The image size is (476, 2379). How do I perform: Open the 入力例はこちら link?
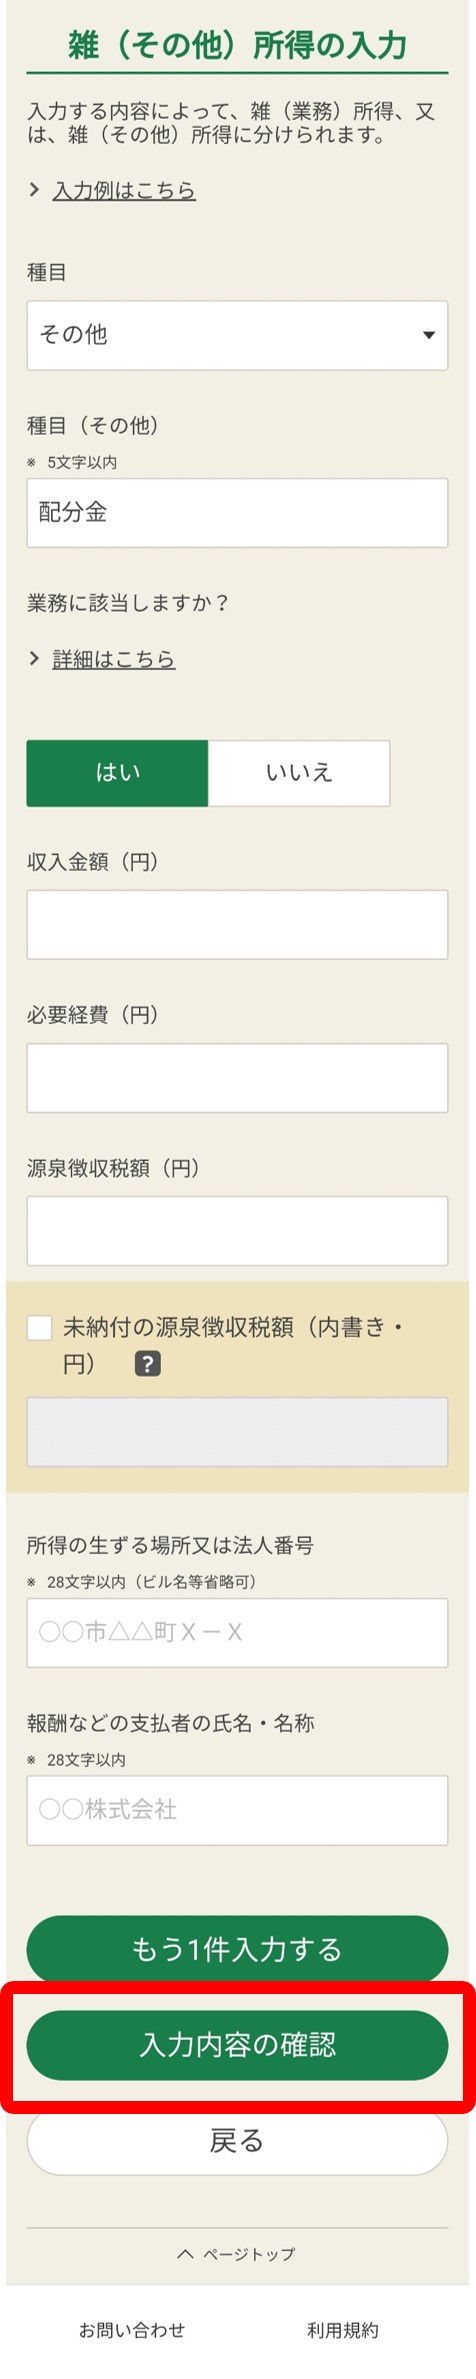pyautogui.click(x=124, y=190)
